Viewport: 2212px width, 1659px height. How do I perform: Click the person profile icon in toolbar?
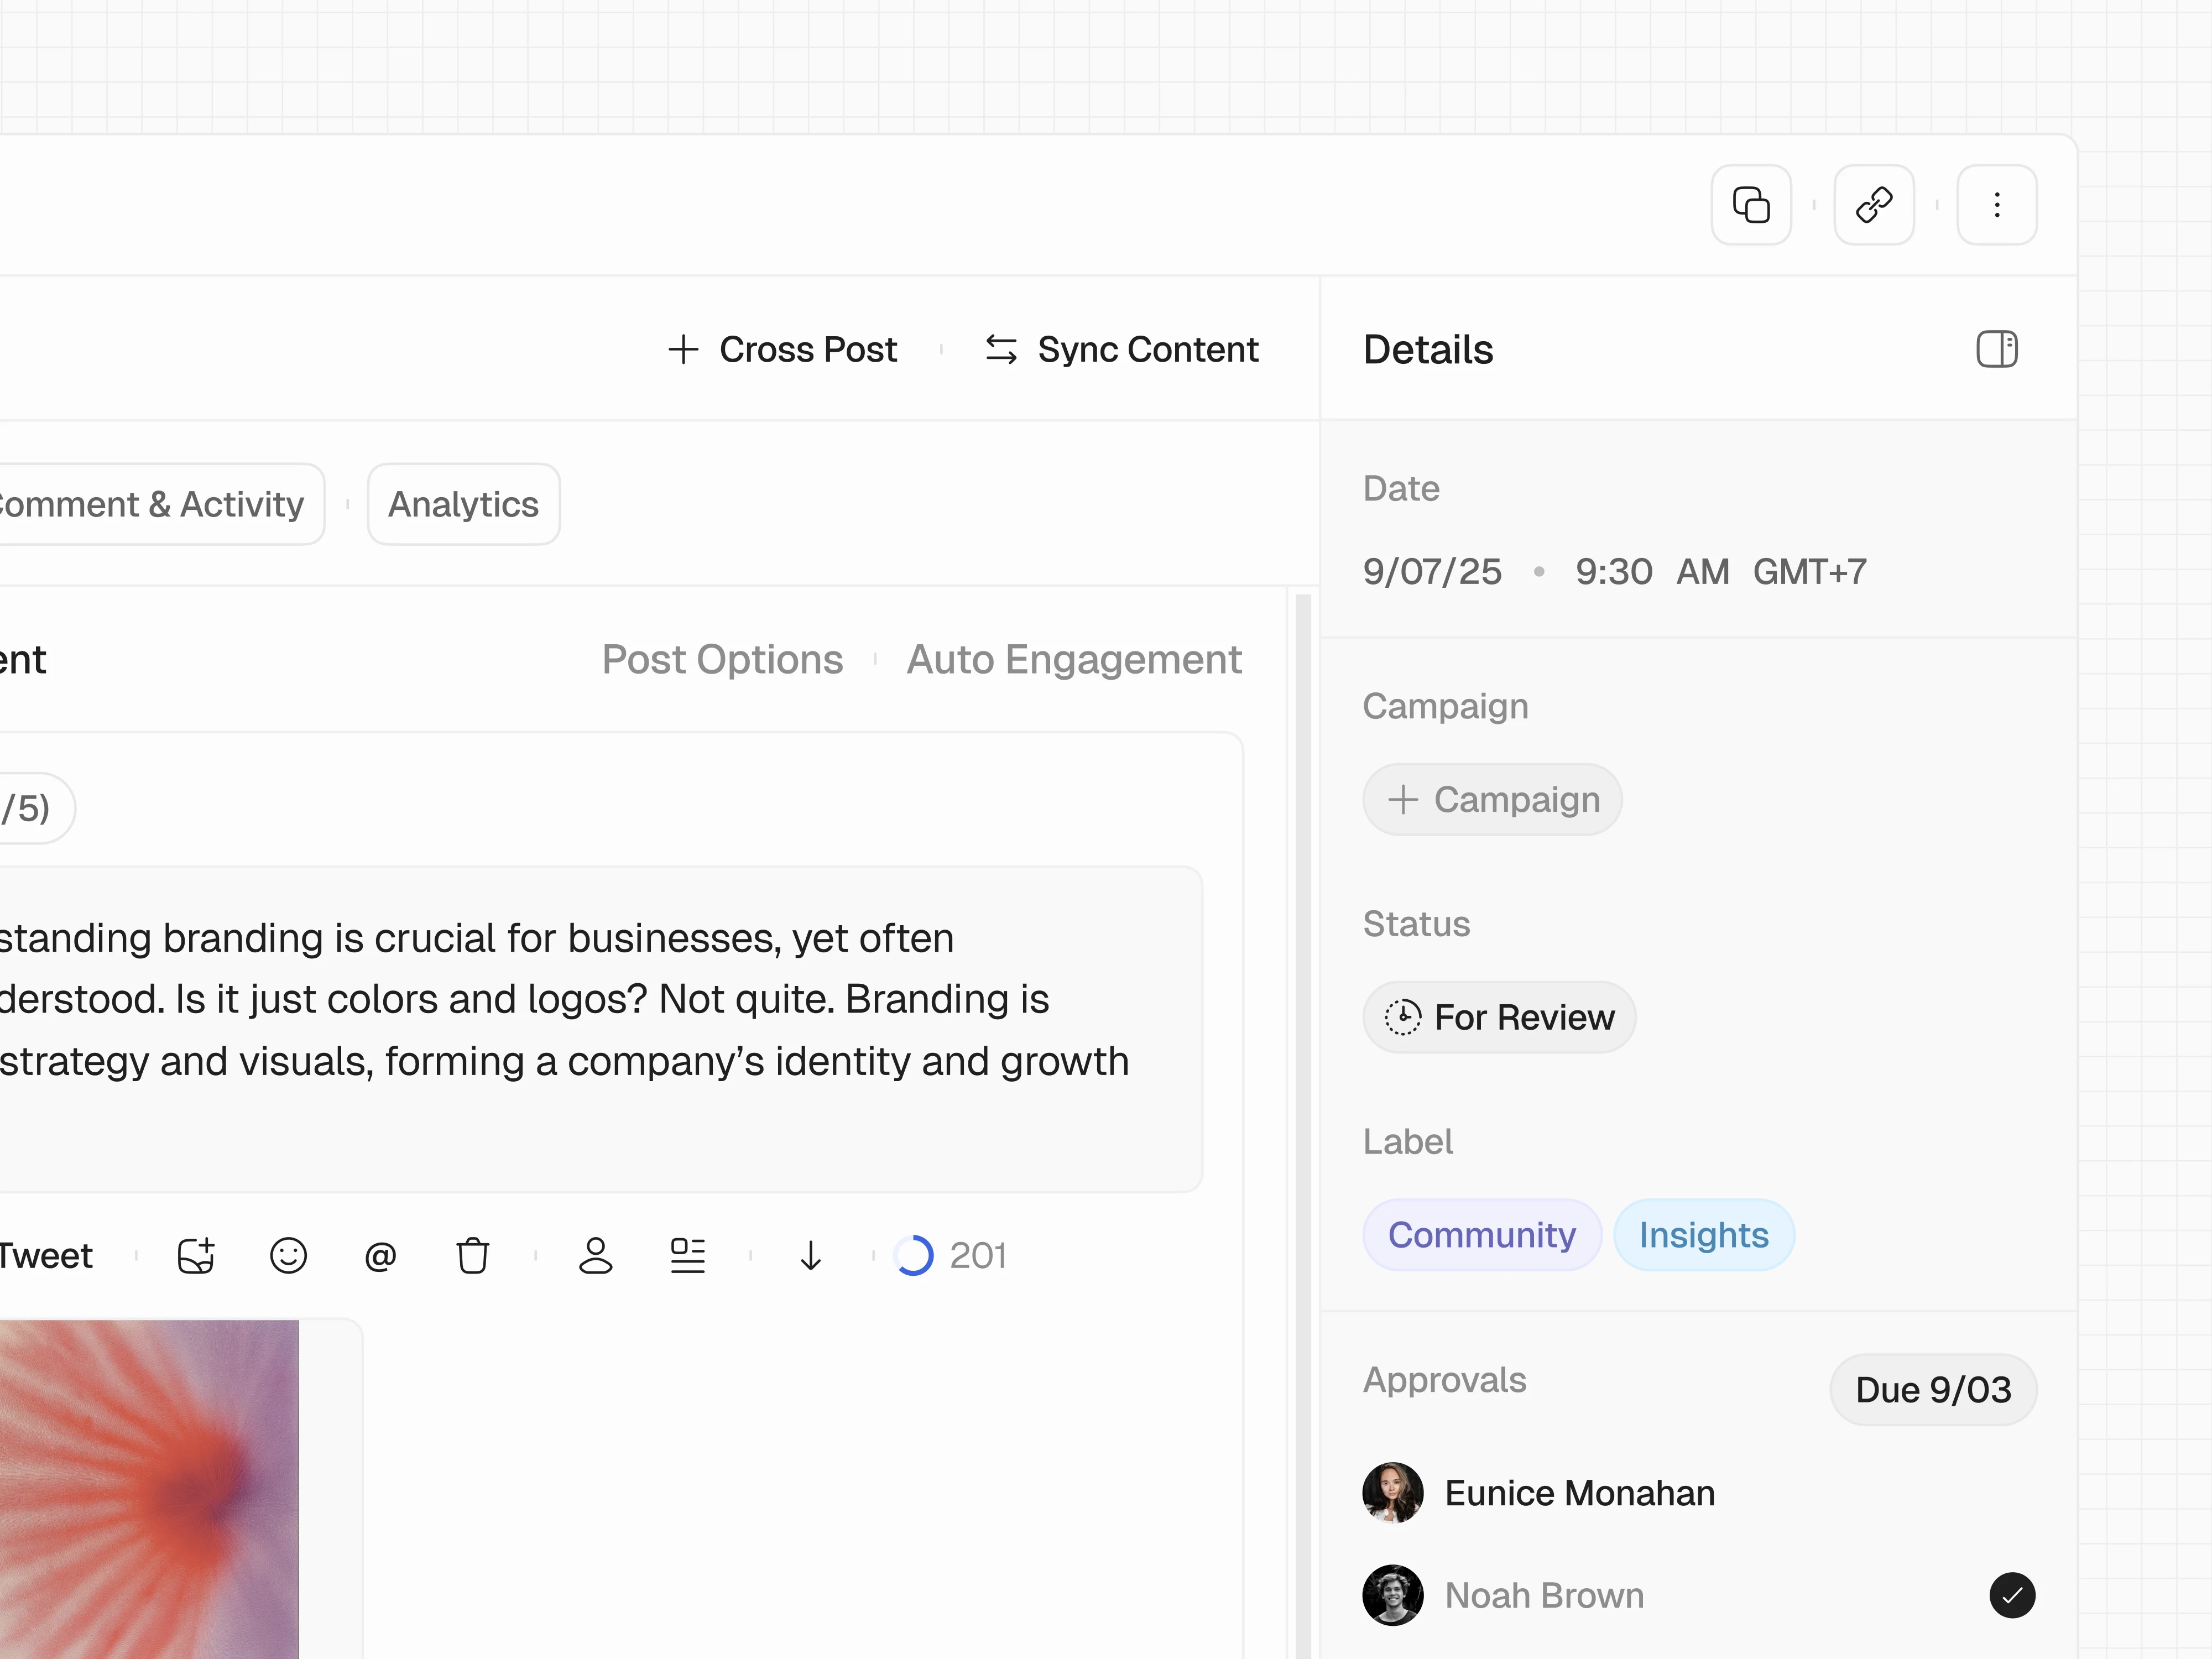click(595, 1255)
